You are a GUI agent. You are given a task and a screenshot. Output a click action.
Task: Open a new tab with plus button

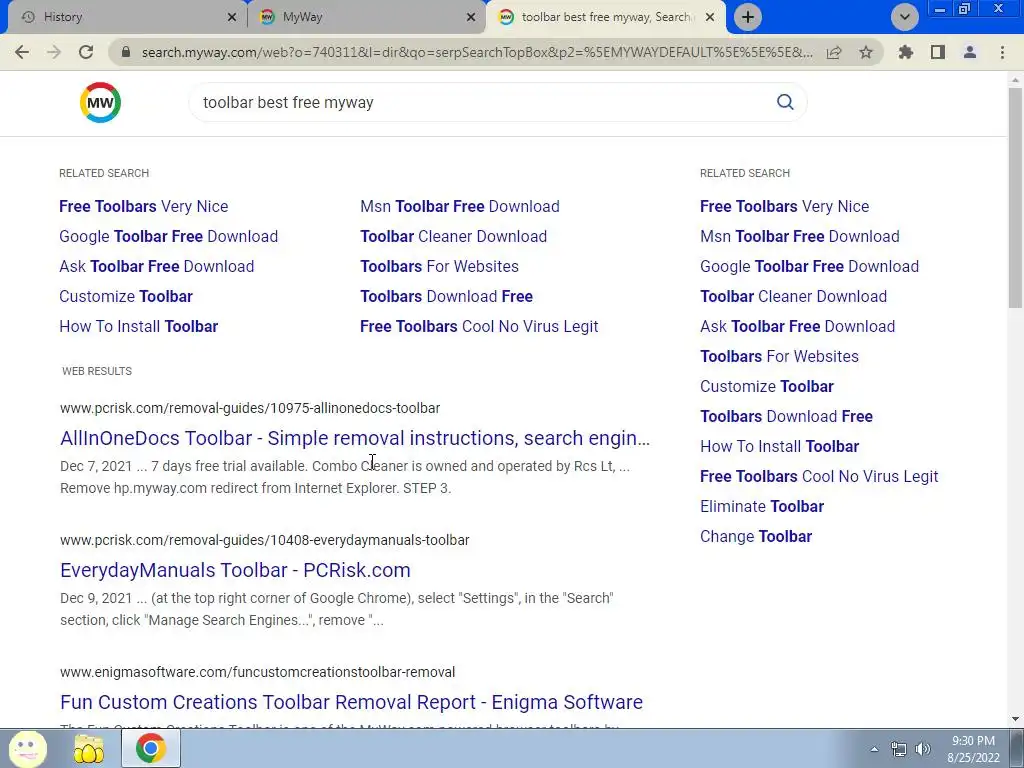point(748,17)
